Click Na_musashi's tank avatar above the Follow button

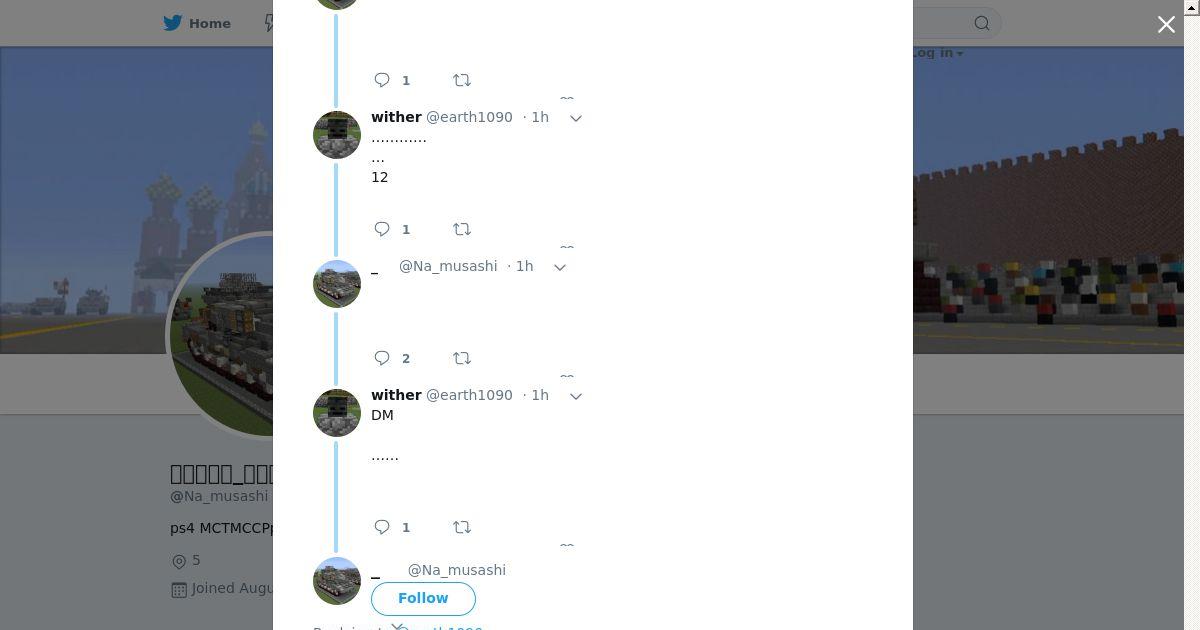click(x=337, y=581)
